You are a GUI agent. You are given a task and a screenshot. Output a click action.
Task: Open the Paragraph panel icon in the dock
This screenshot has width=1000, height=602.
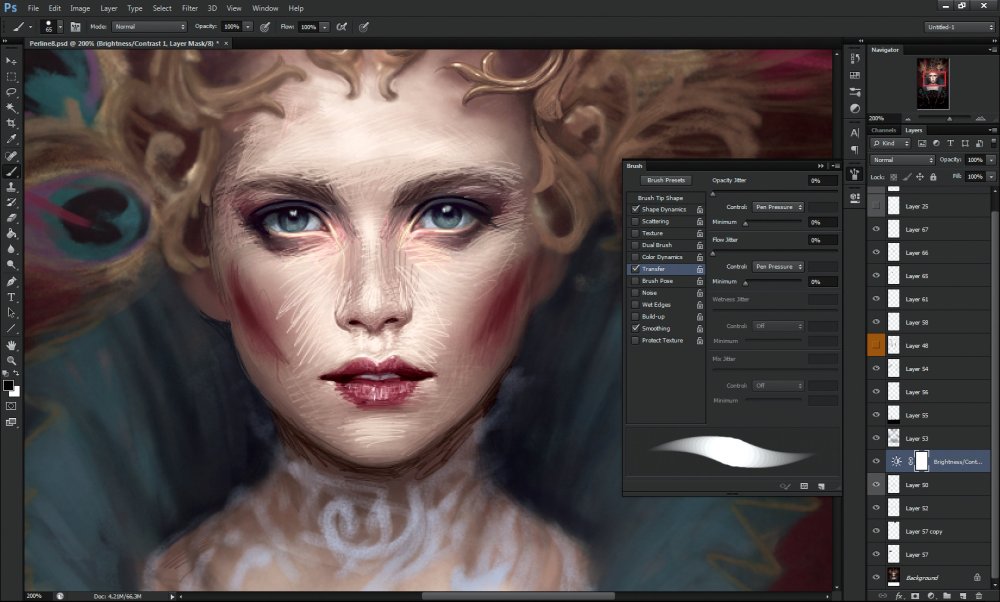pyautogui.click(x=855, y=149)
